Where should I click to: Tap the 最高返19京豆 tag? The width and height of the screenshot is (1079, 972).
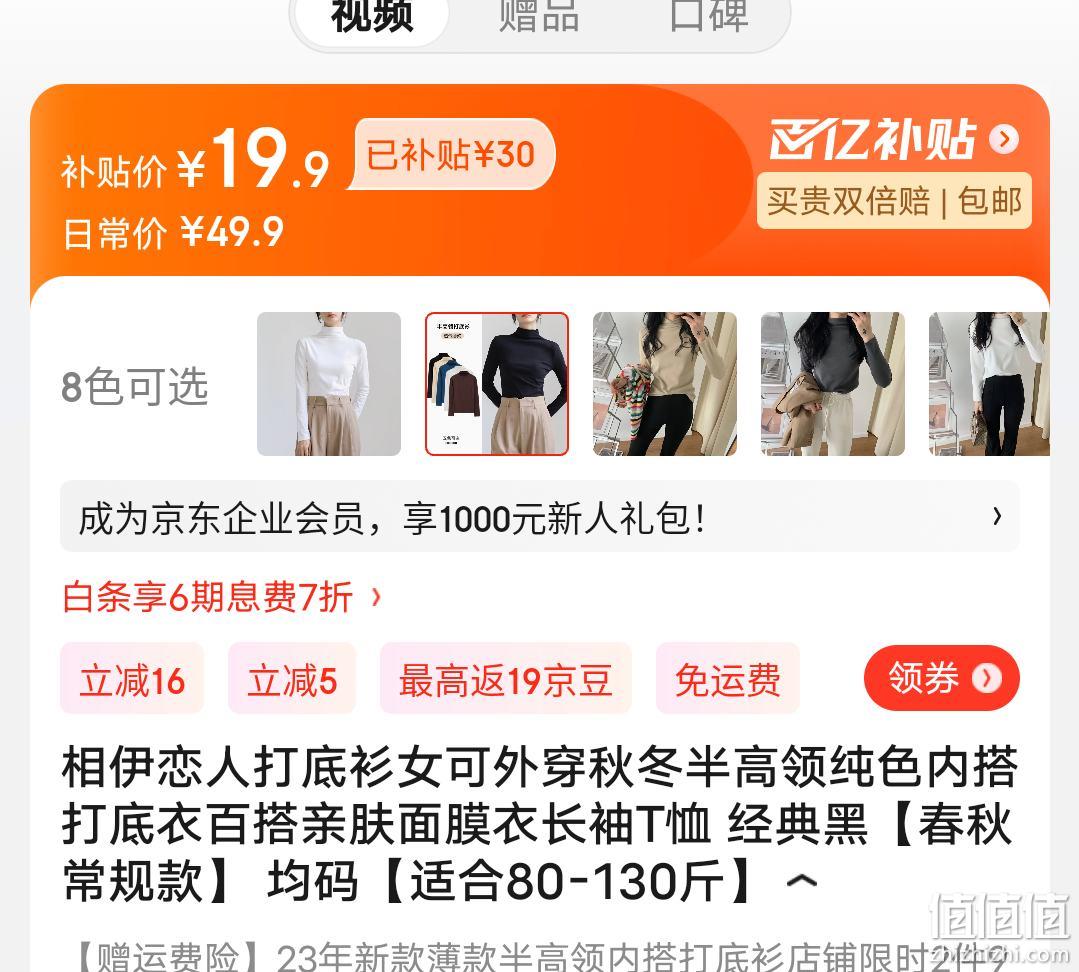[506, 678]
